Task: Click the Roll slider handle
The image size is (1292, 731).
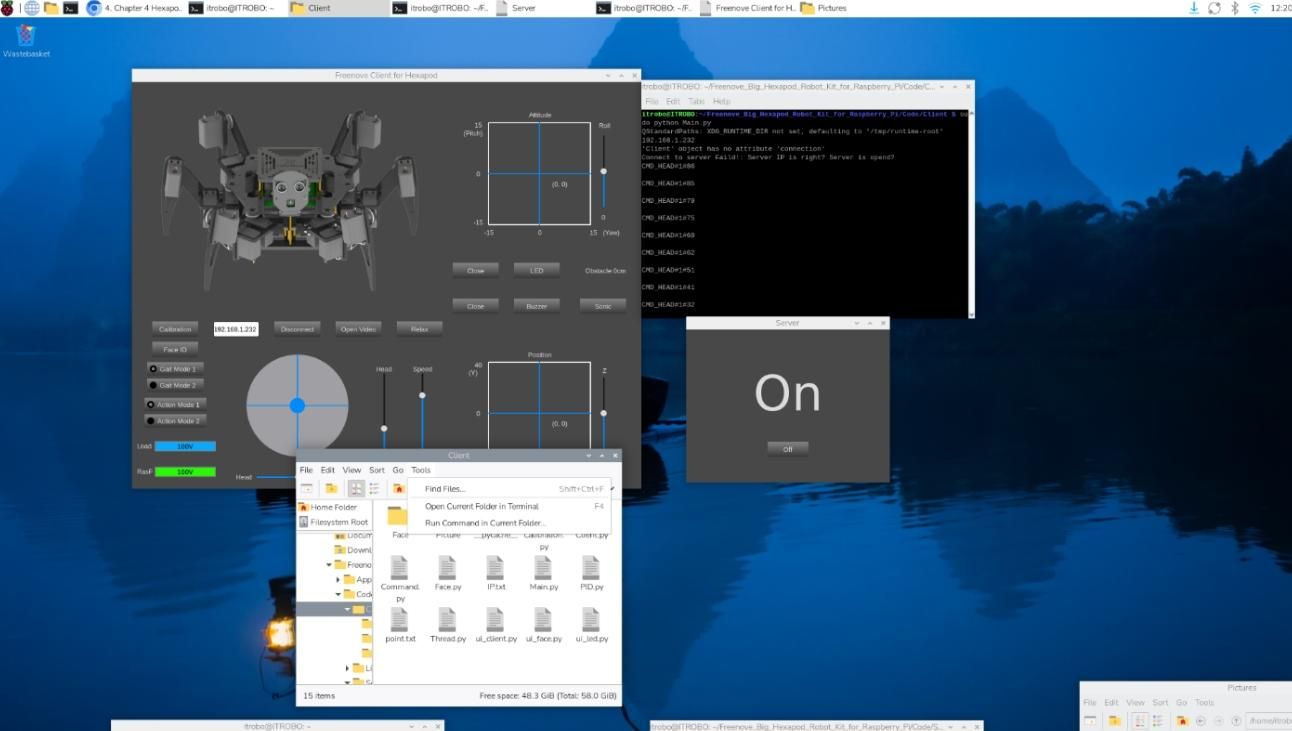Action: pyautogui.click(x=603, y=172)
